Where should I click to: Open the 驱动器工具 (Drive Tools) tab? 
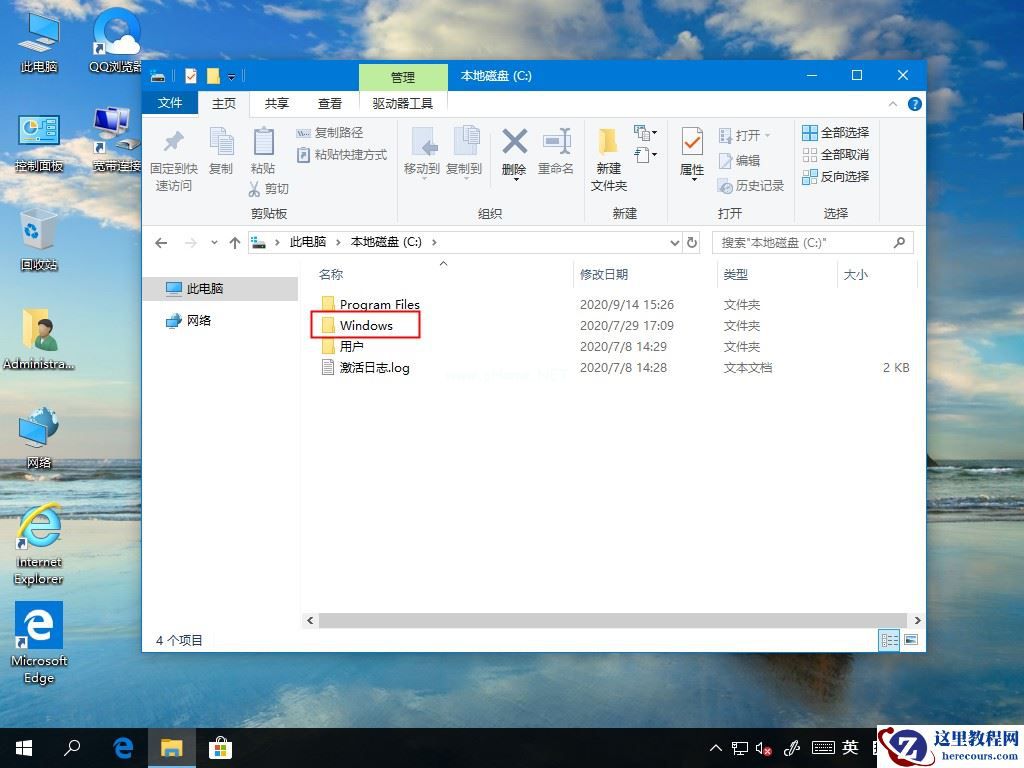click(402, 103)
